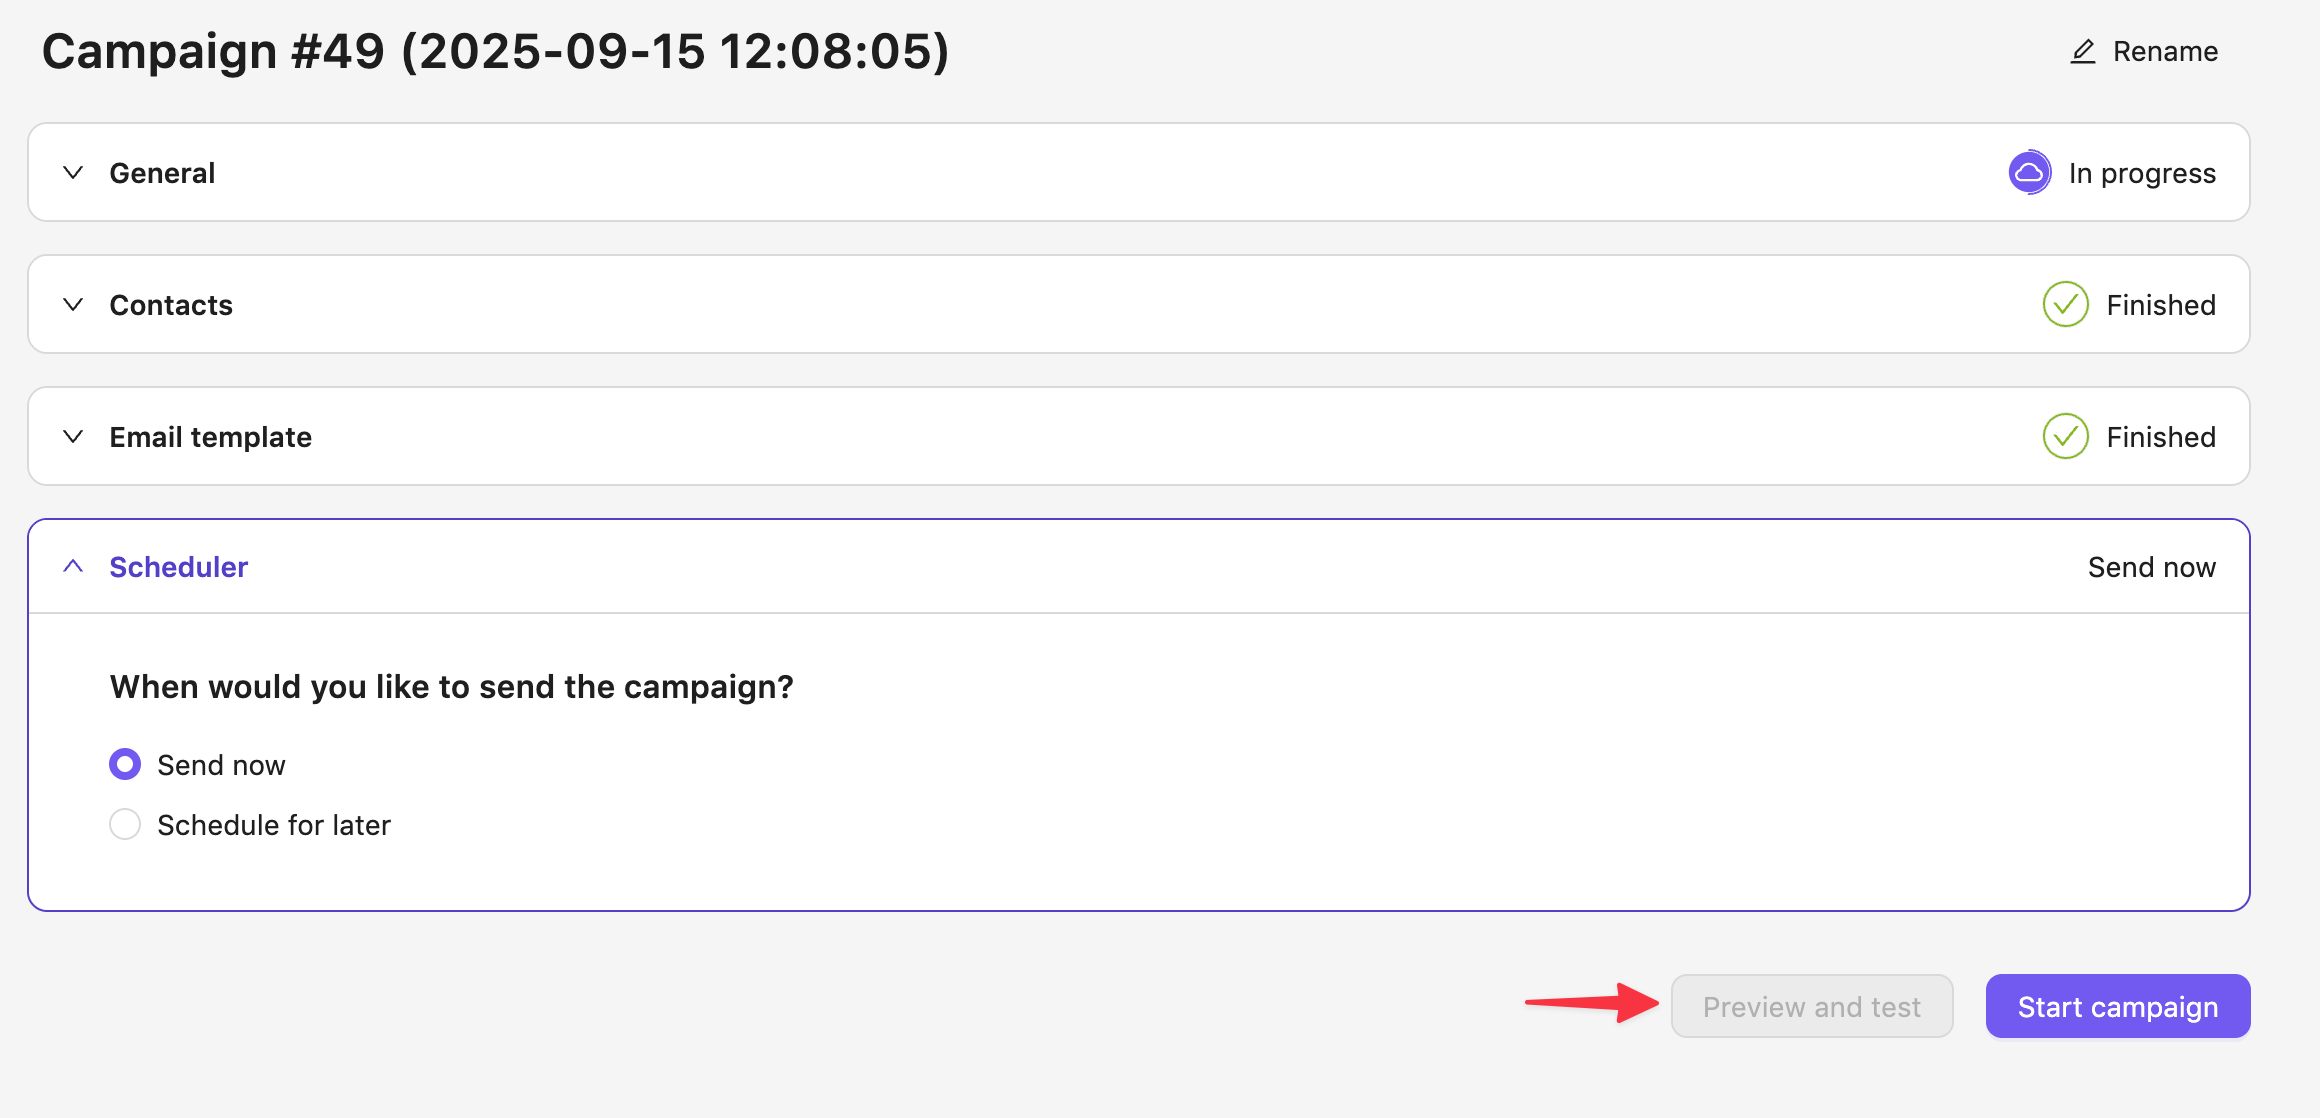Open the Email template section title
This screenshot has width=2320, height=1118.
(210, 437)
